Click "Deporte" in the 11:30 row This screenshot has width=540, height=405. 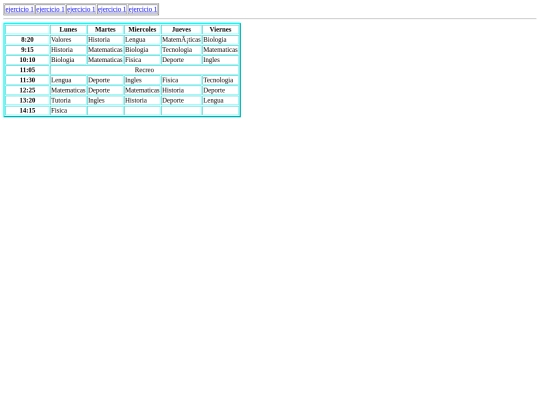(105, 80)
